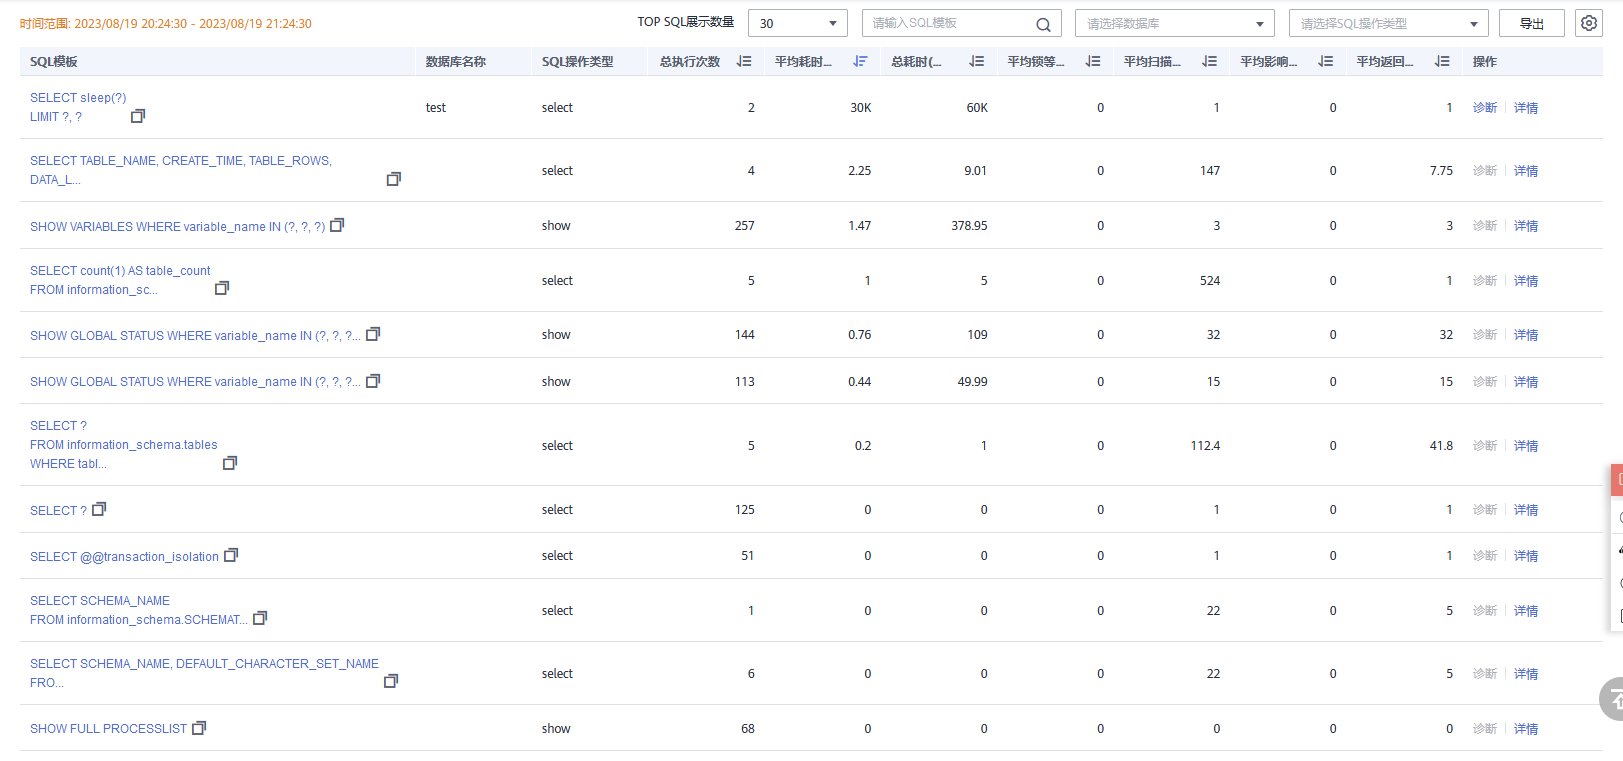1623x761 pixels.
Task: Sort by 平均影响 column
Action: point(1325,61)
